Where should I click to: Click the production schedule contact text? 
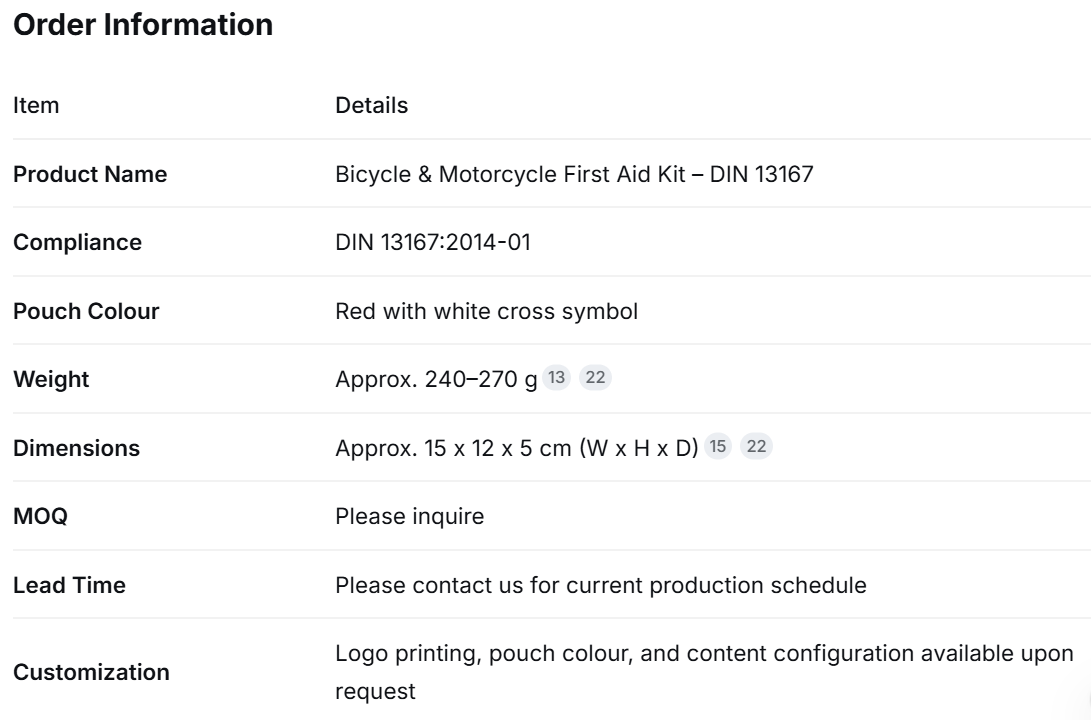coord(601,585)
